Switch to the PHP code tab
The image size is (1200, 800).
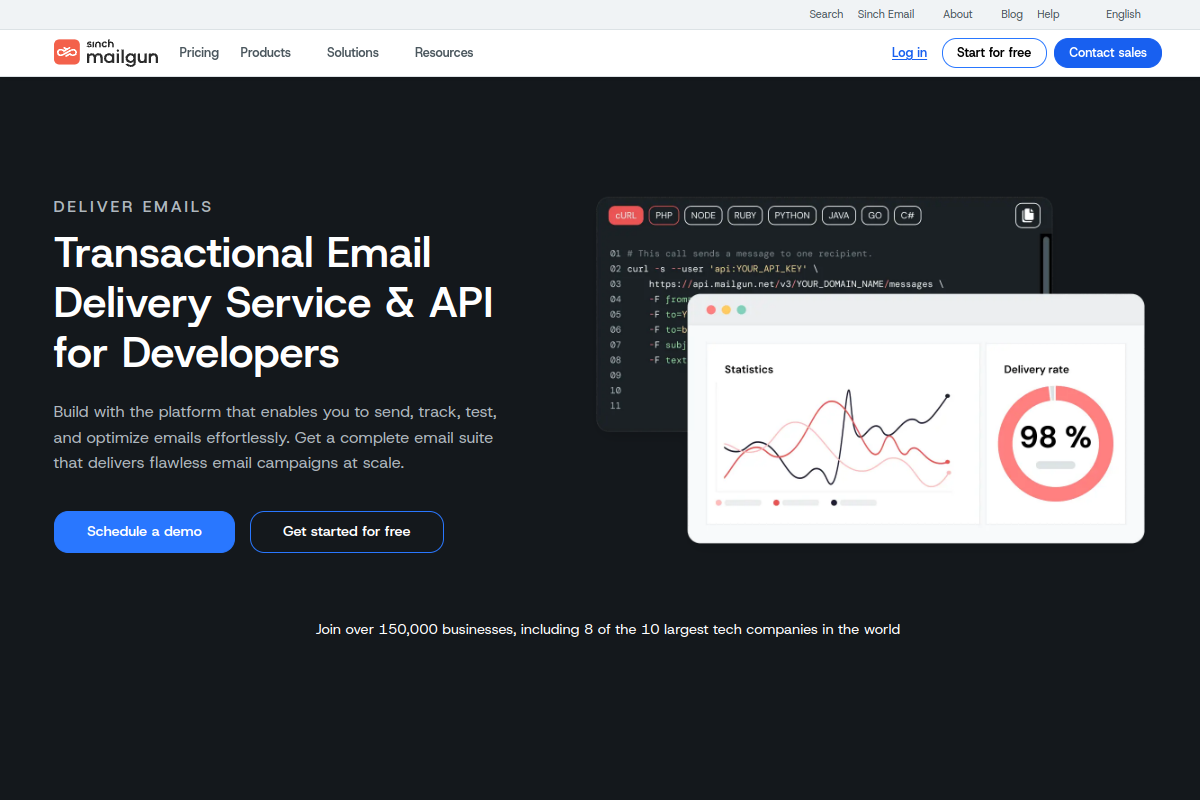point(663,215)
